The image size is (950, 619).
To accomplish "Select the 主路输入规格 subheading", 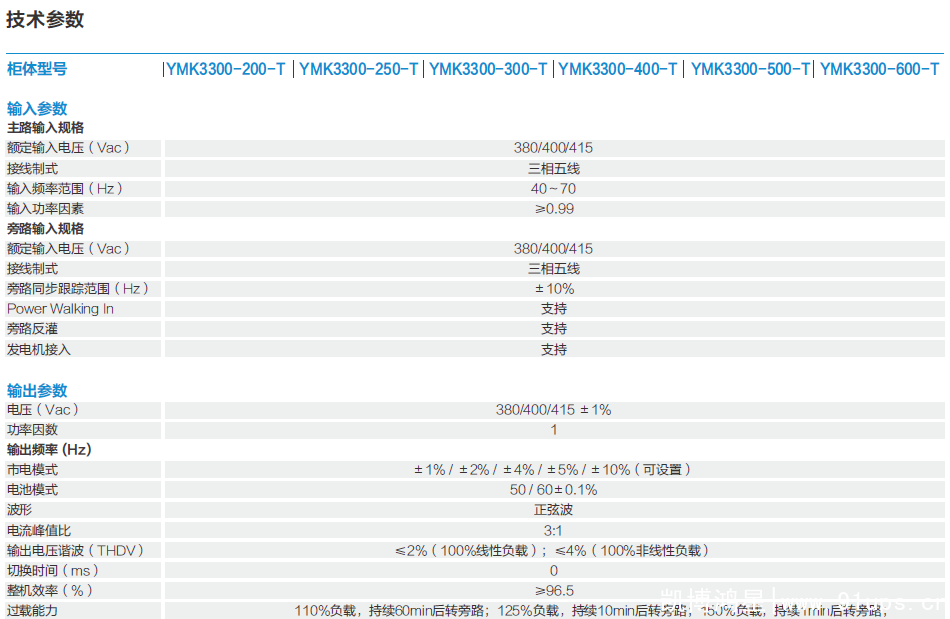I will pyautogui.click(x=45, y=128).
